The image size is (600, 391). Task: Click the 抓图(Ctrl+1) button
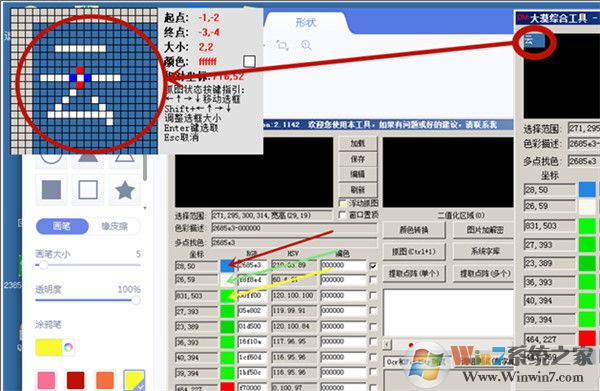point(414,251)
